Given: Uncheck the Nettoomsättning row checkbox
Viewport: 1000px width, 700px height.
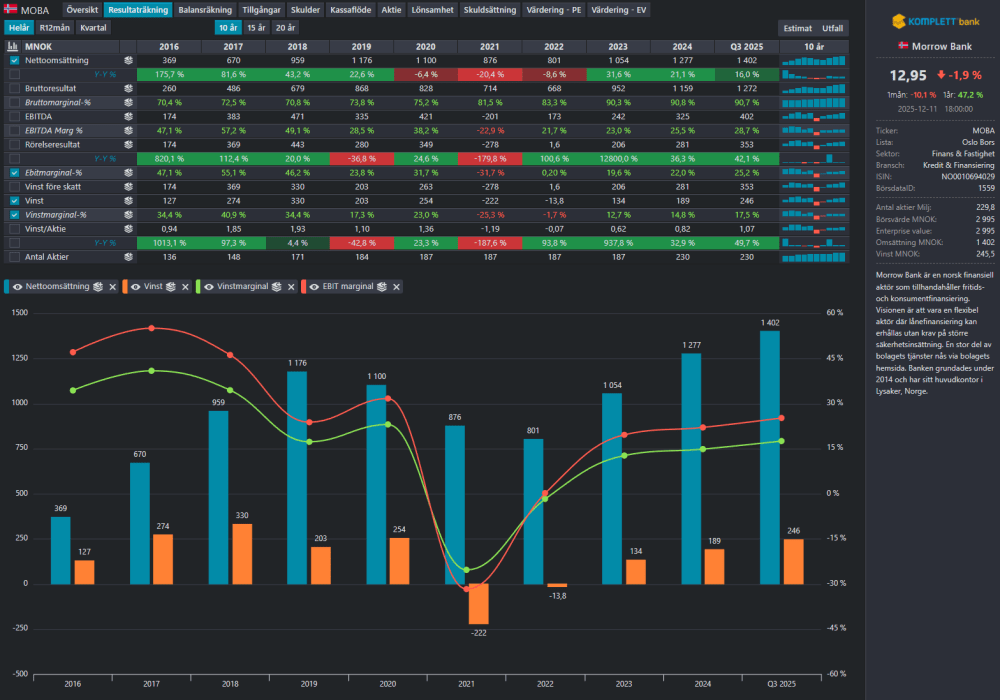Looking at the screenshot, I should pos(15,61).
